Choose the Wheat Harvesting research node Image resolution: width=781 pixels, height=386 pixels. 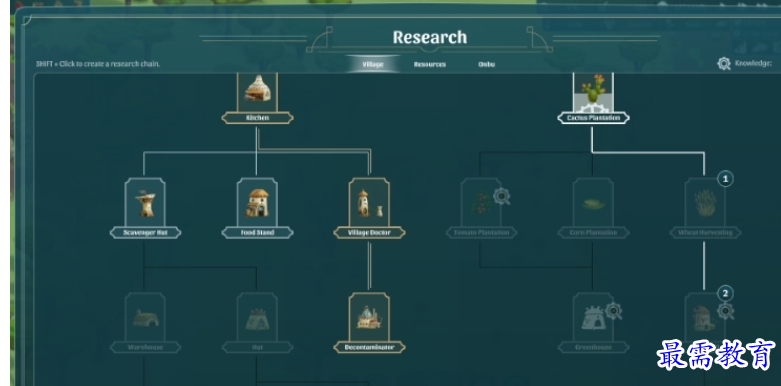[705, 208]
